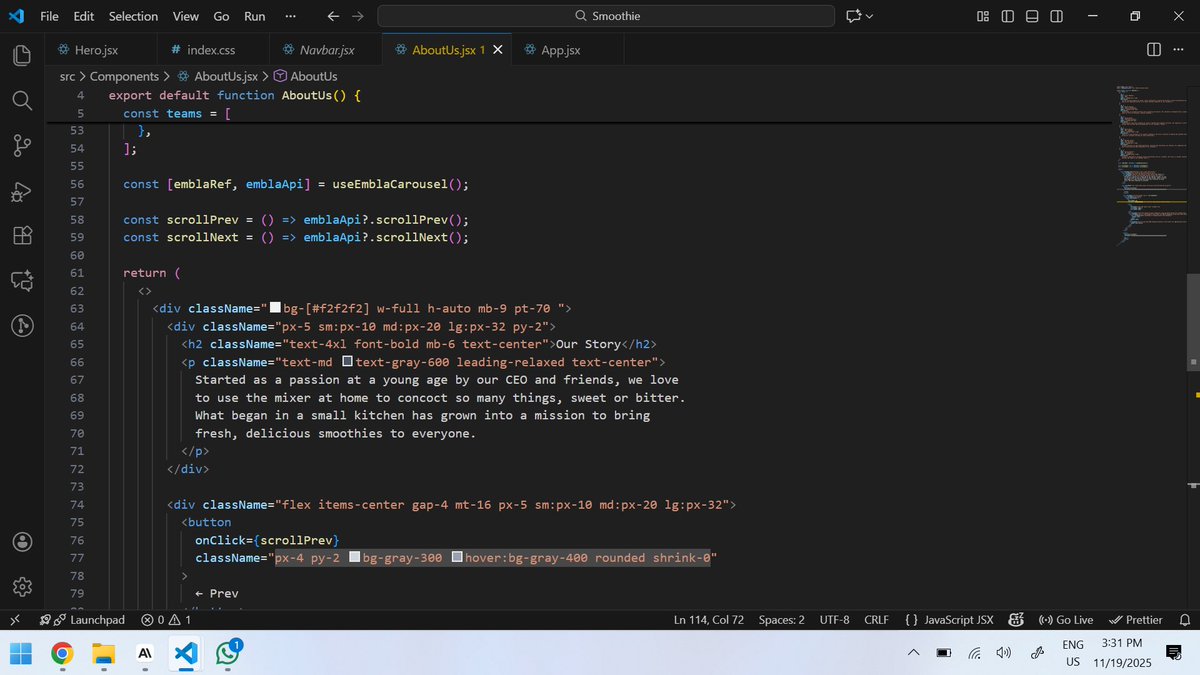
Task: Click the code minimap overview
Action: (x=1150, y=165)
